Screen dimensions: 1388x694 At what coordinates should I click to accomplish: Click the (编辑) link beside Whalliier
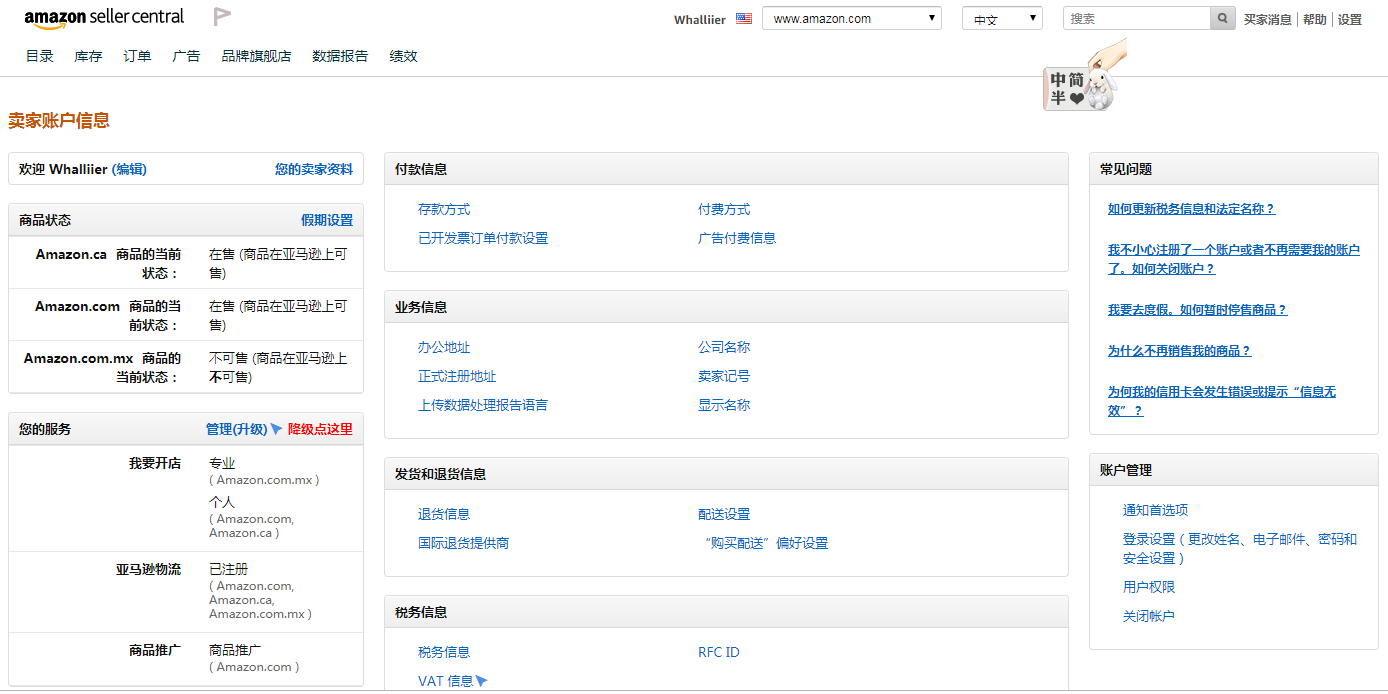(x=129, y=169)
